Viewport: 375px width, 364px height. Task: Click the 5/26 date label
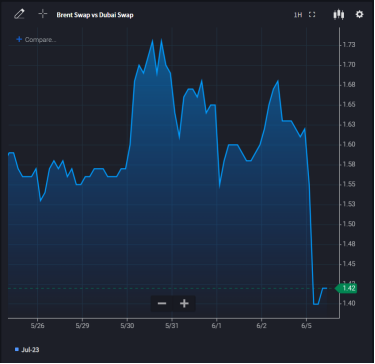pos(37,325)
